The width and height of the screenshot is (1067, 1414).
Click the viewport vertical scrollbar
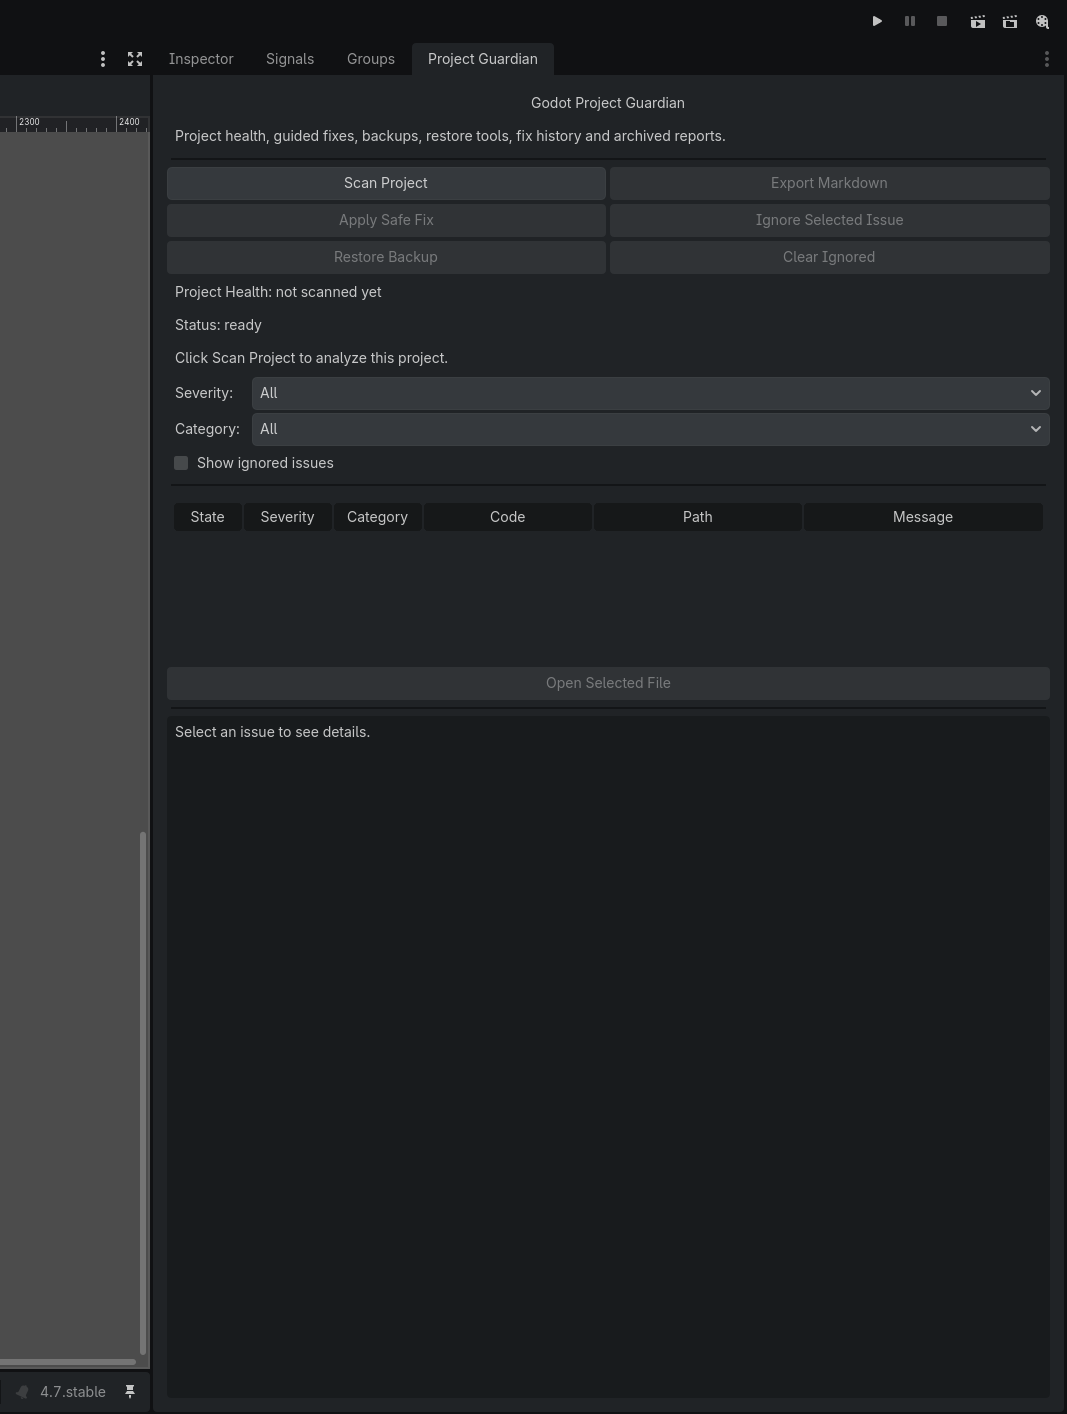tap(143, 1092)
